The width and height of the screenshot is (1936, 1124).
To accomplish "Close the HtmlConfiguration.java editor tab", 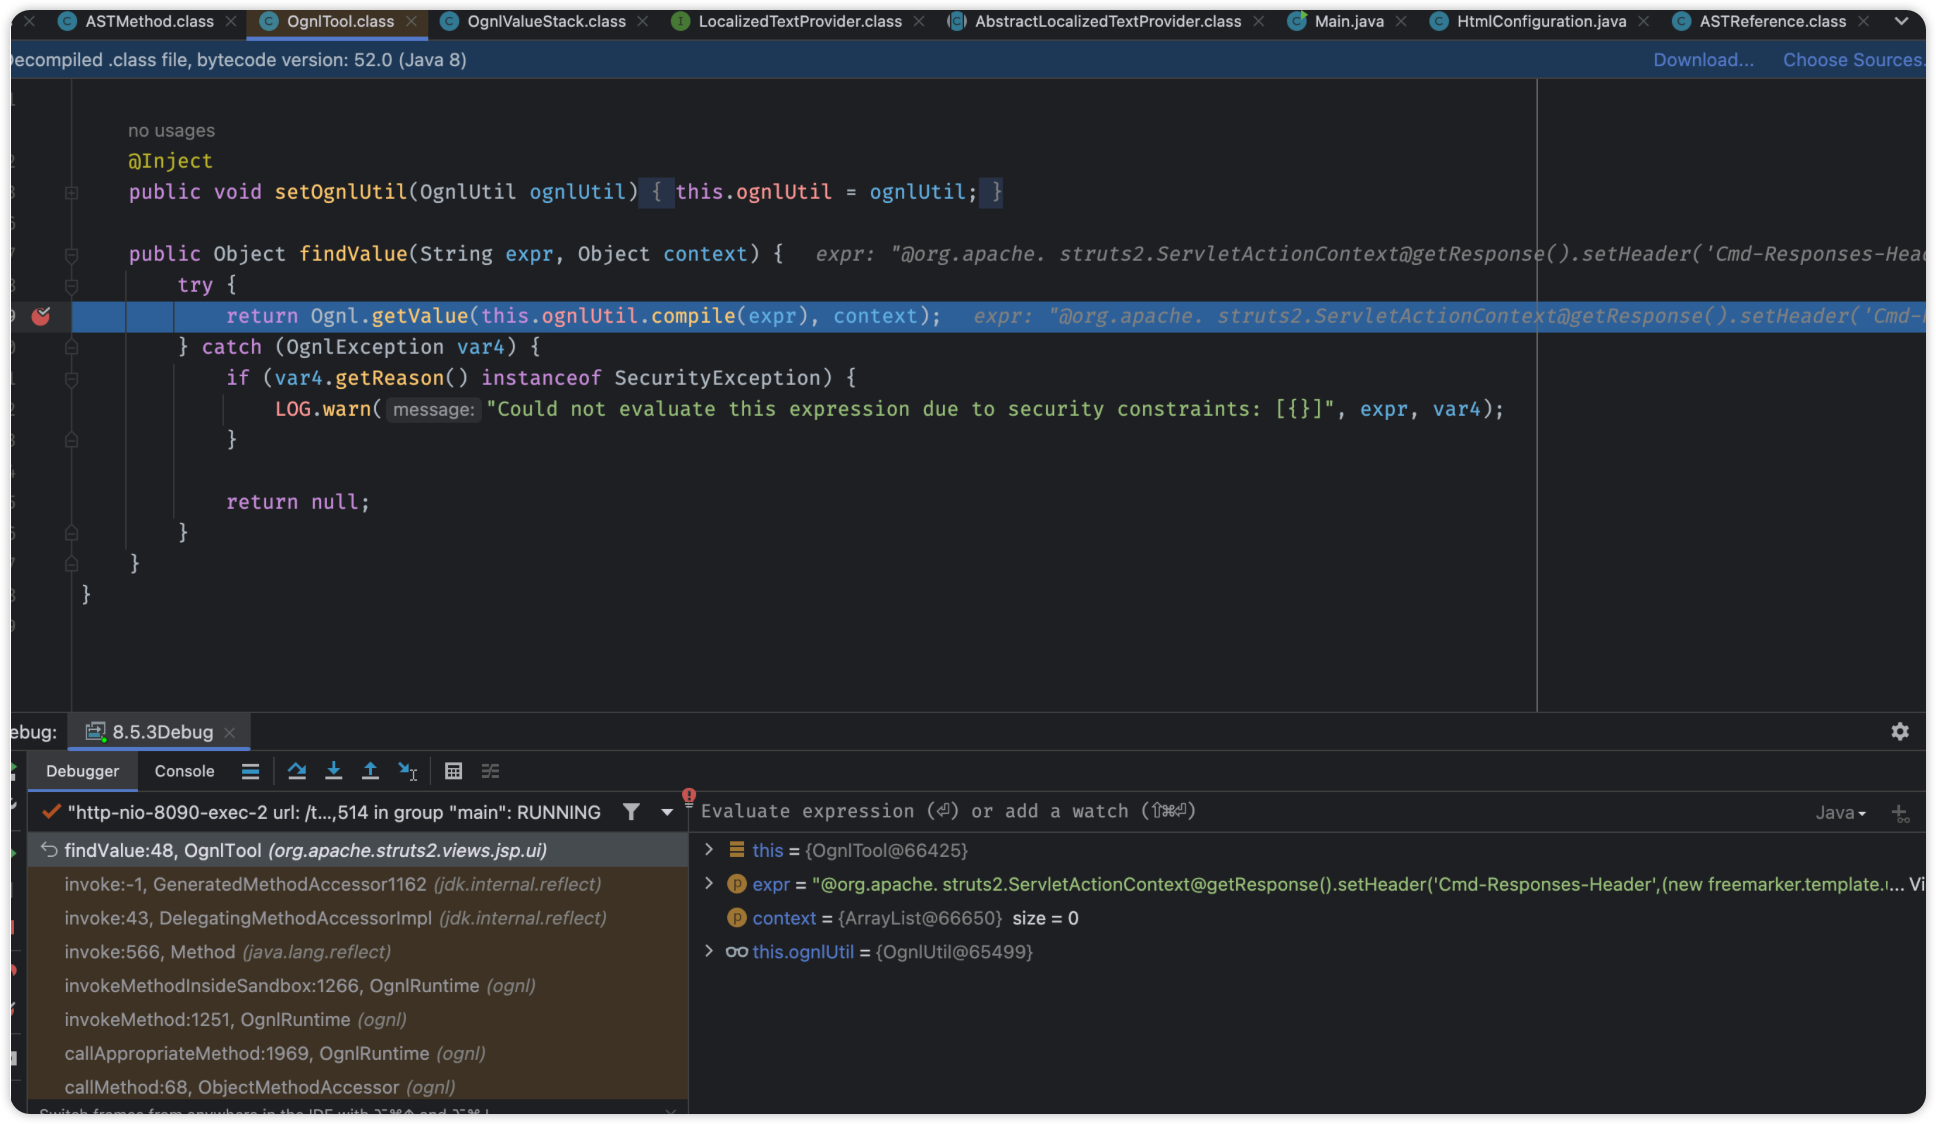I will [1643, 21].
